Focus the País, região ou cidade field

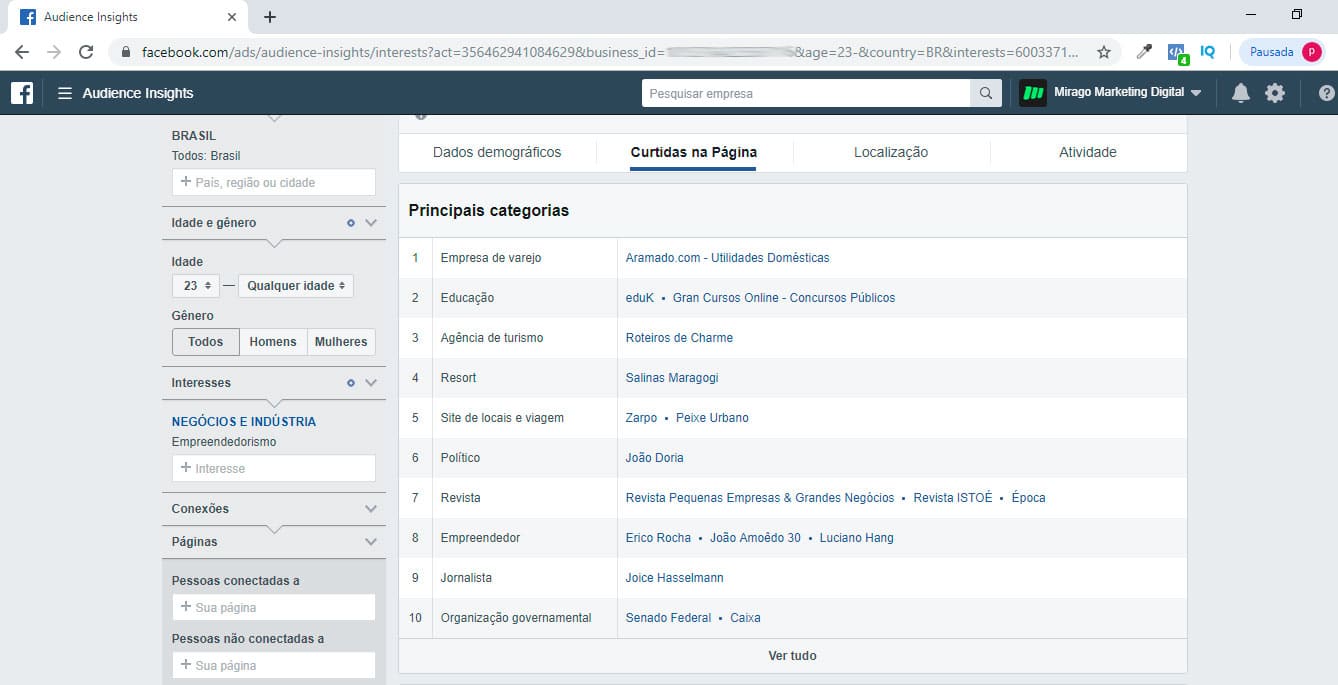pyautogui.click(x=274, y=182)
